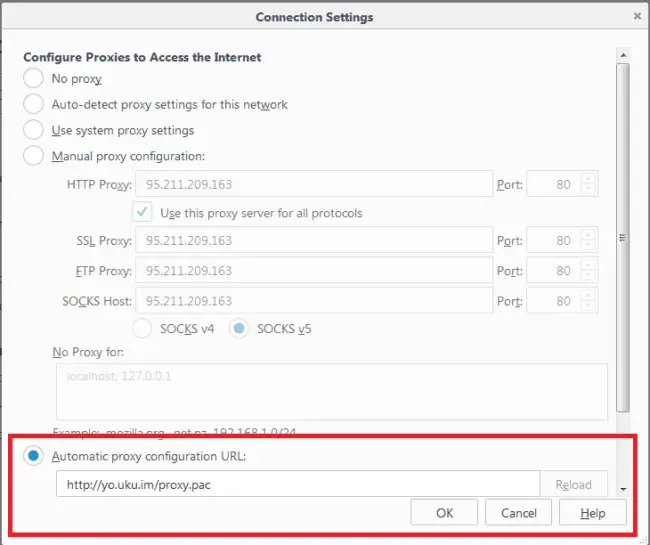
Task: Increase HTTP Proxy port with stepper arrows
Action: click(589, 180)
